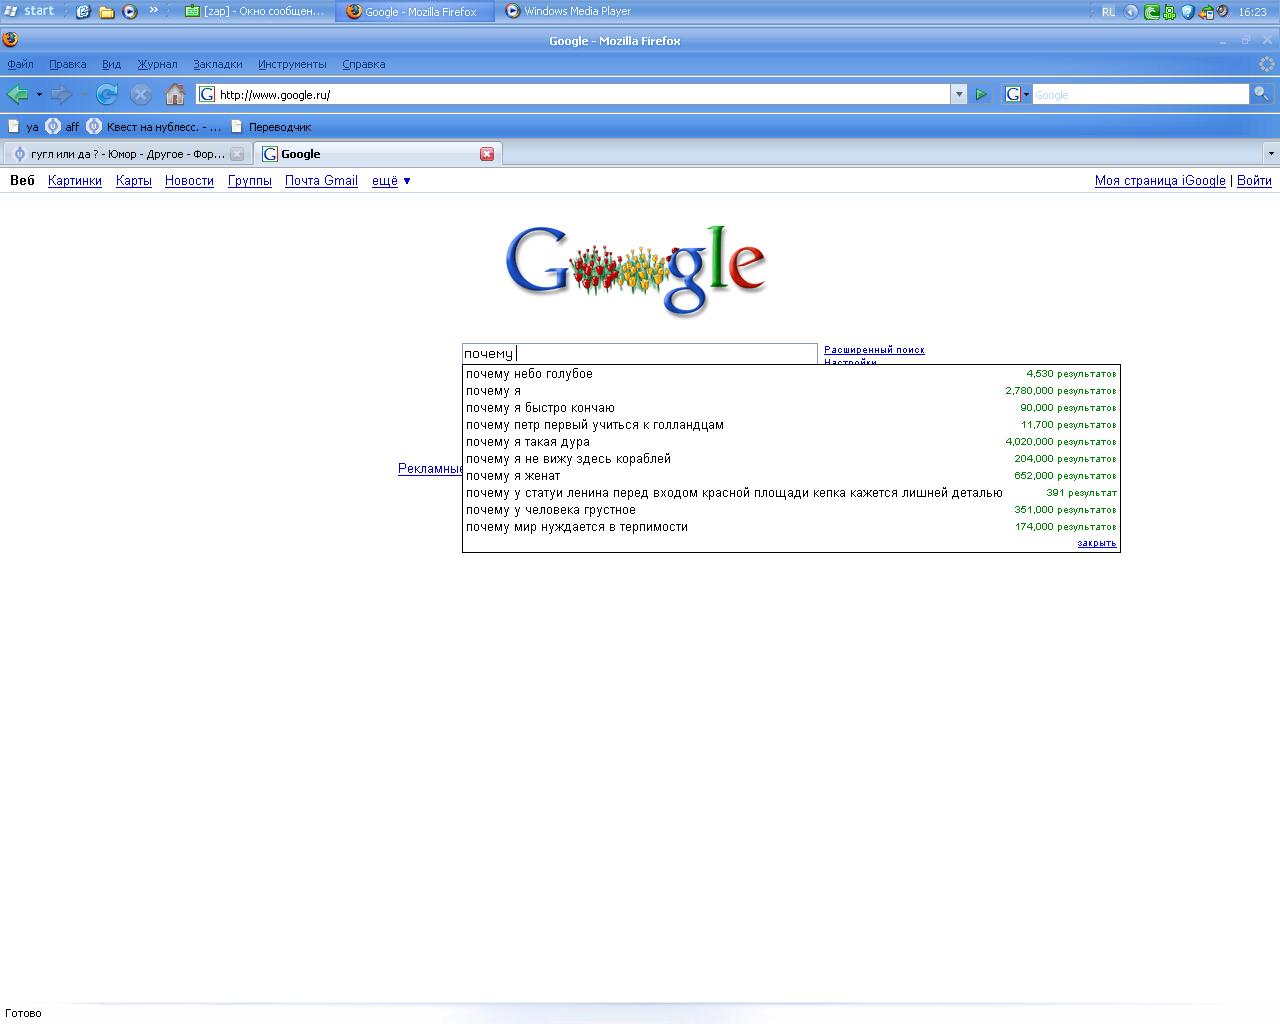Select suggestion 'почему я женат'
This screenshot has width=1280, height=1024.
coord(791,476)
